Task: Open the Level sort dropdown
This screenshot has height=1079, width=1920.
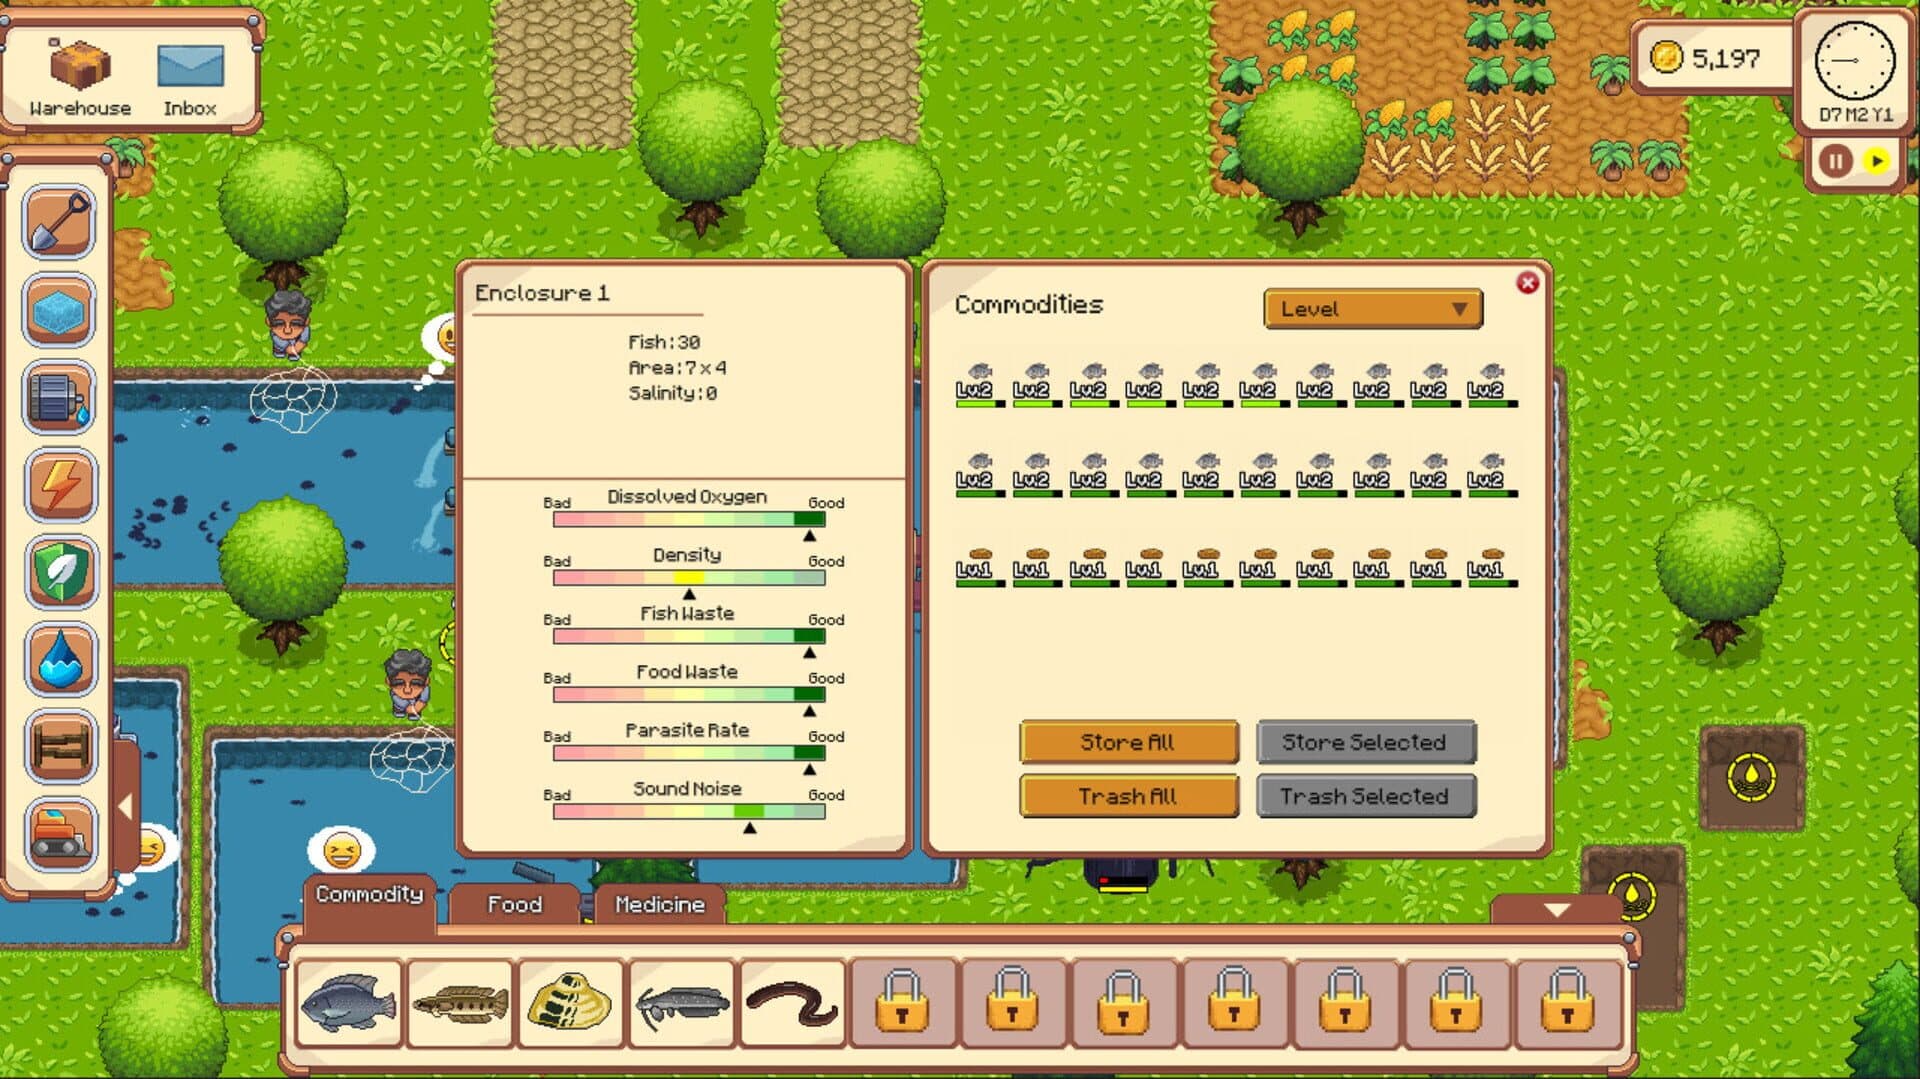Action: (1372, 309)
